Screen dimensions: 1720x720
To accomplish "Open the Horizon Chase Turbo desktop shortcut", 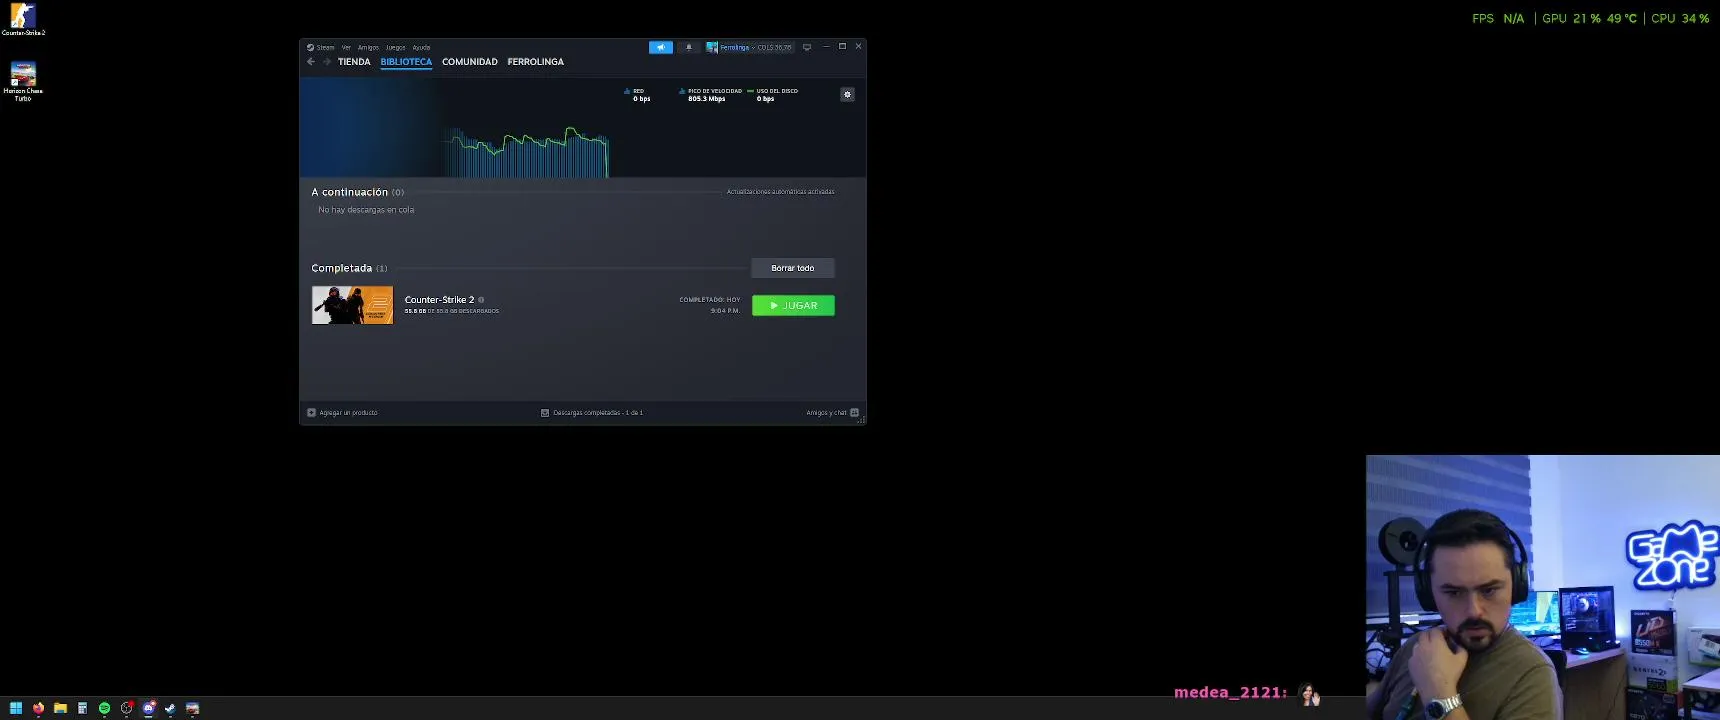I will 23,81.
